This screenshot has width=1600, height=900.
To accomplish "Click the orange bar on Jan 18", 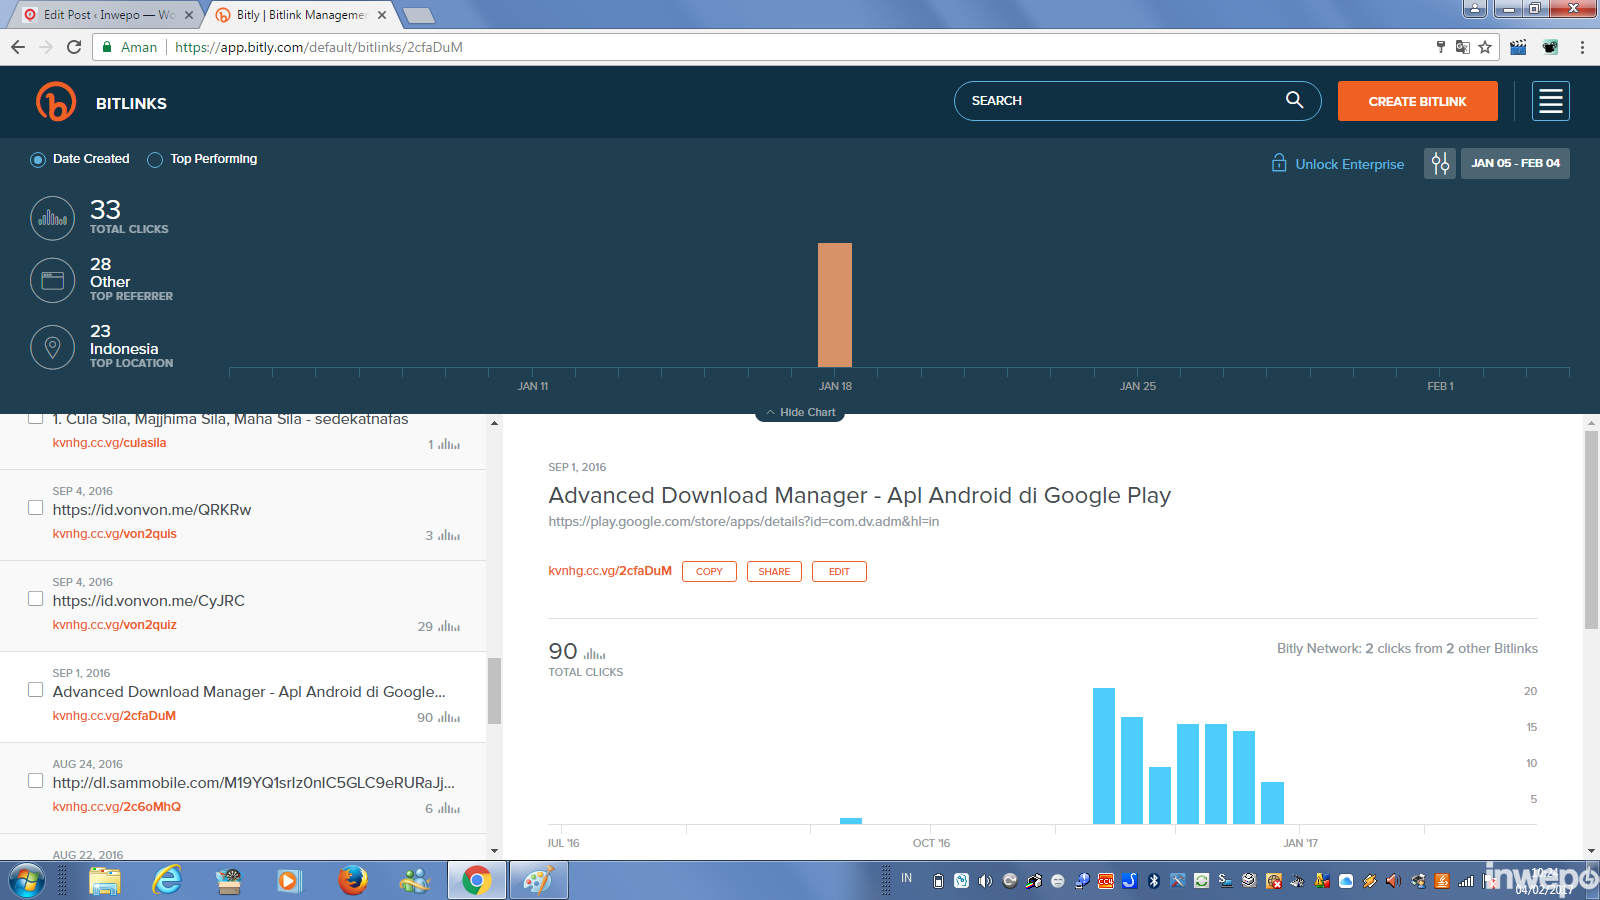I will [835, 305].
